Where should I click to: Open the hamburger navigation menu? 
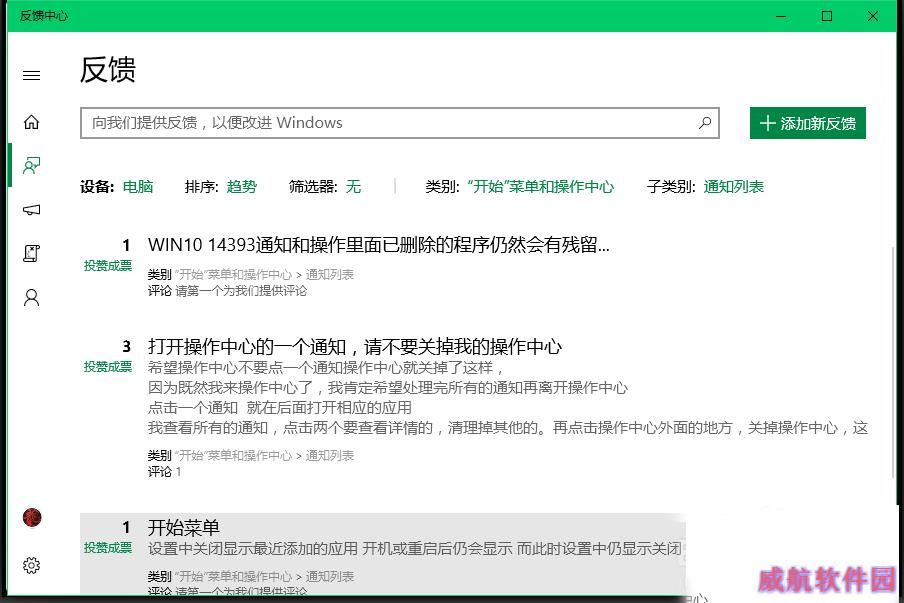pos(32,76)
